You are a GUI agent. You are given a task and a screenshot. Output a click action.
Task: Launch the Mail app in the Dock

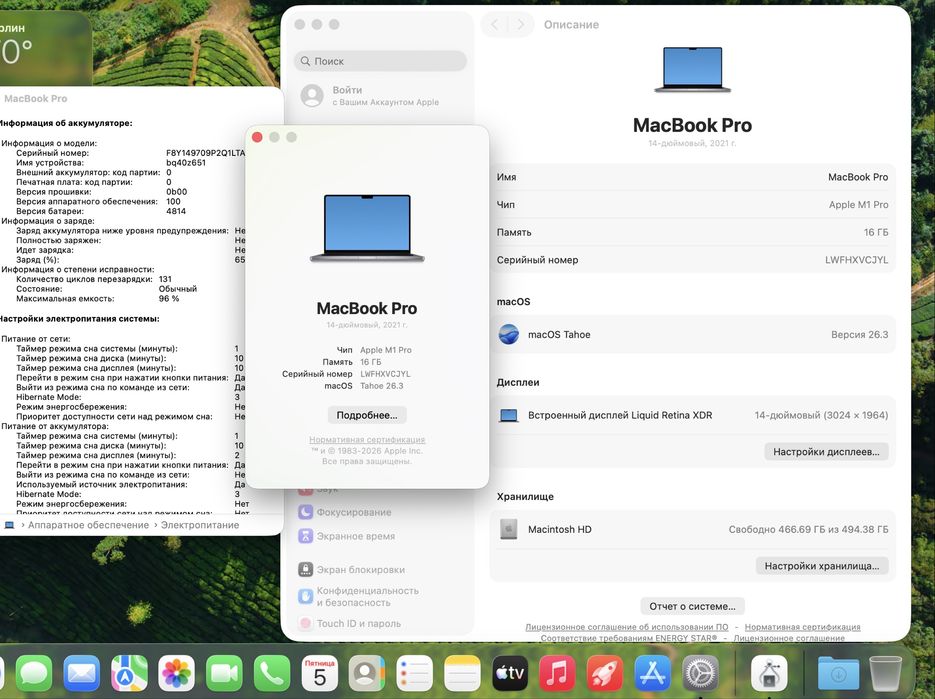pyautogui.click(x=82, y=673)
